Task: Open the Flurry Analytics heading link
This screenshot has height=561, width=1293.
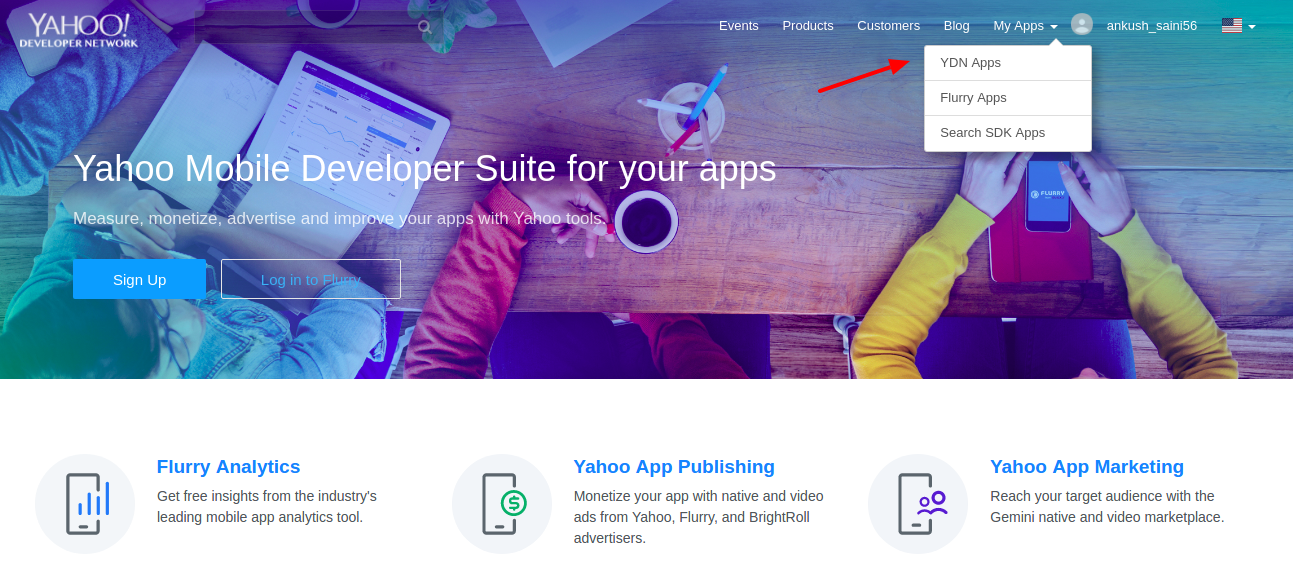Action: coord(228,467)
